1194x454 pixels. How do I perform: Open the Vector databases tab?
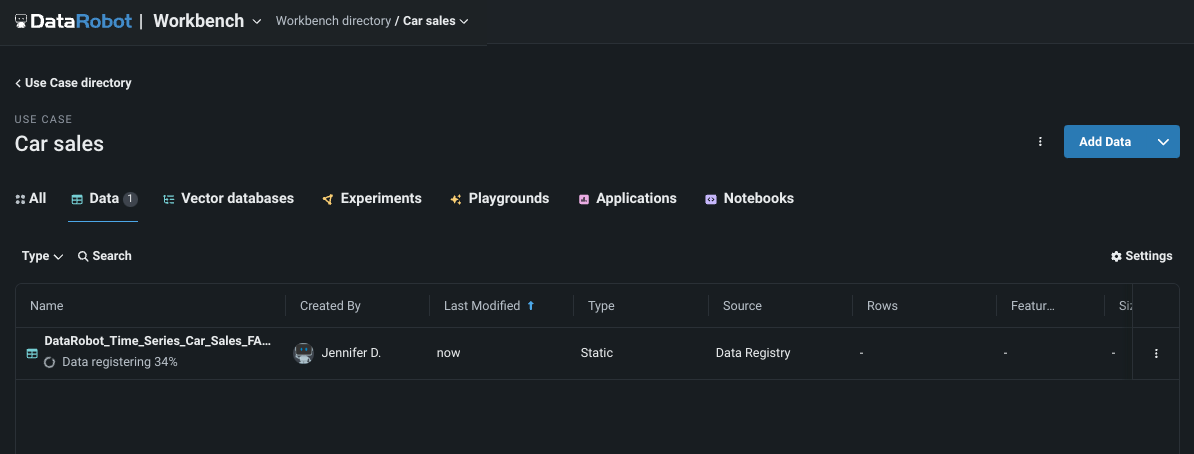coord(228,199)
